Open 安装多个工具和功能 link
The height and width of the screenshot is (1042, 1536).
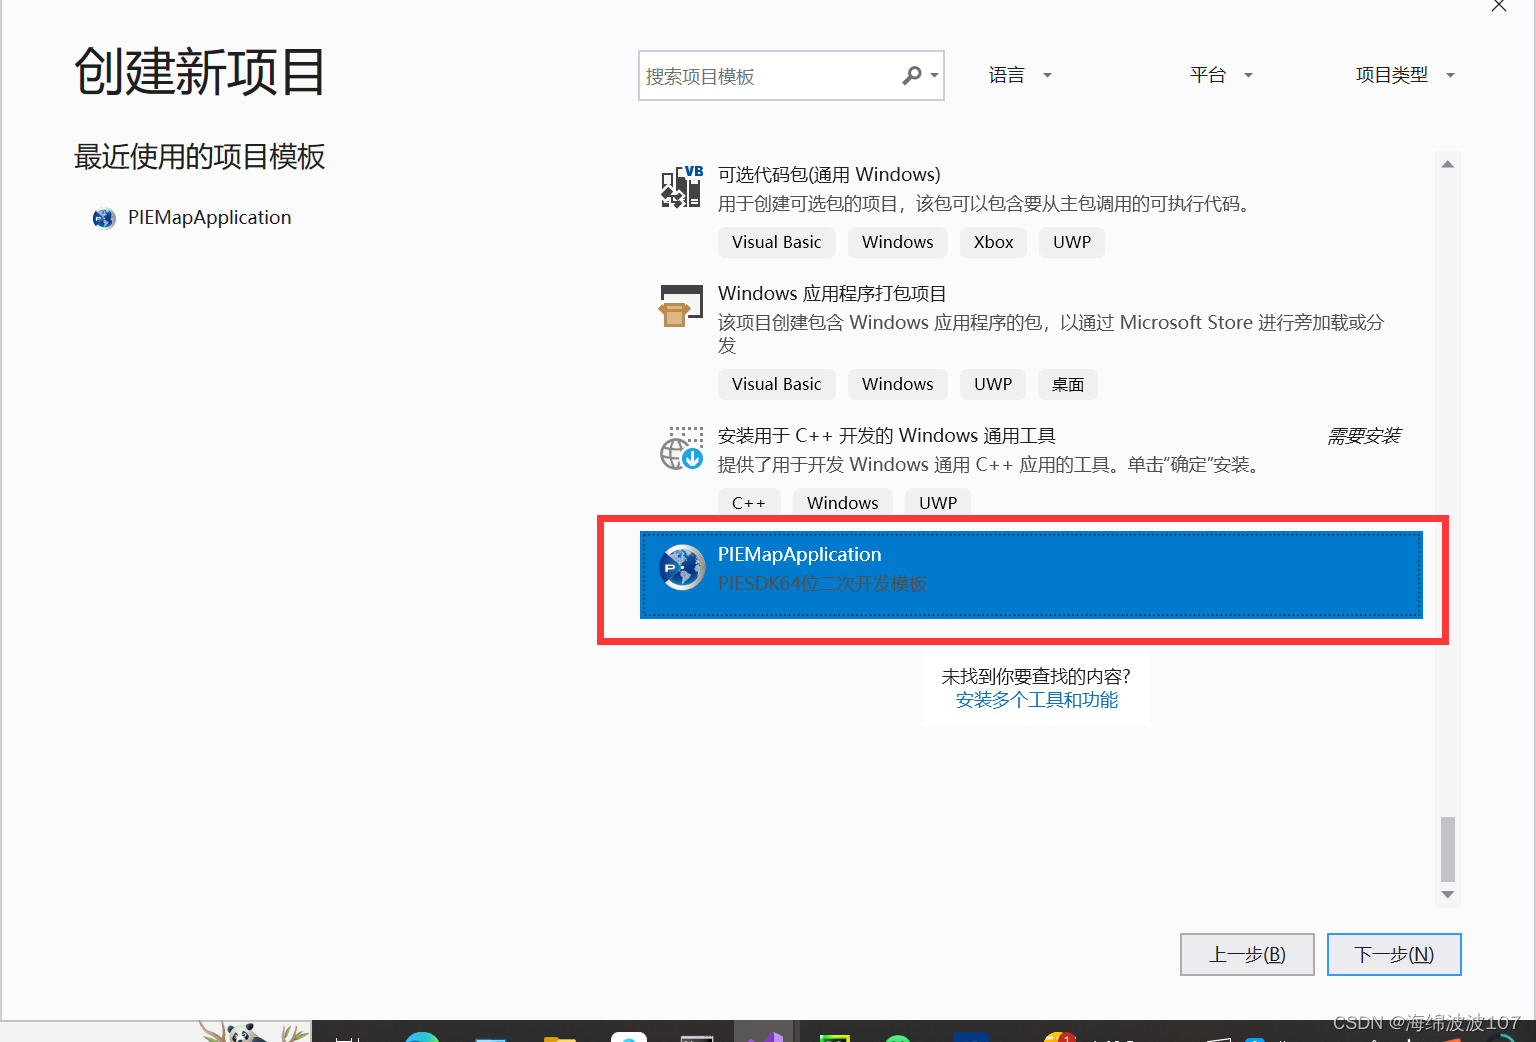coord(1037,700)
